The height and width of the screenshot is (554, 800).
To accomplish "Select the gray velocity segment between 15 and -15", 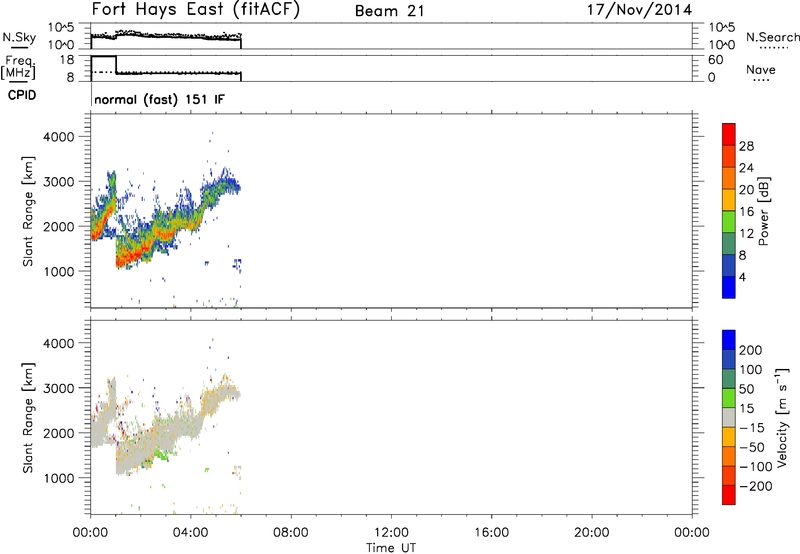I will pos(729,417).
